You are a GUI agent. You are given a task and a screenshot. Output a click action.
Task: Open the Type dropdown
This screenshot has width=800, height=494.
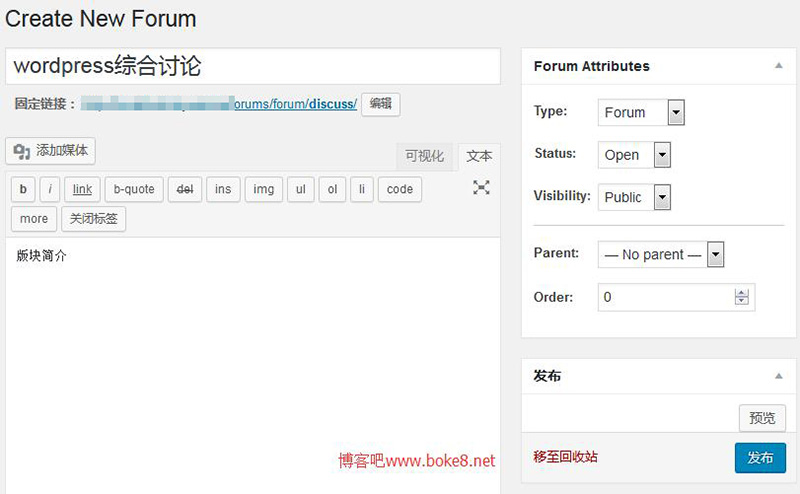point(641,112)
